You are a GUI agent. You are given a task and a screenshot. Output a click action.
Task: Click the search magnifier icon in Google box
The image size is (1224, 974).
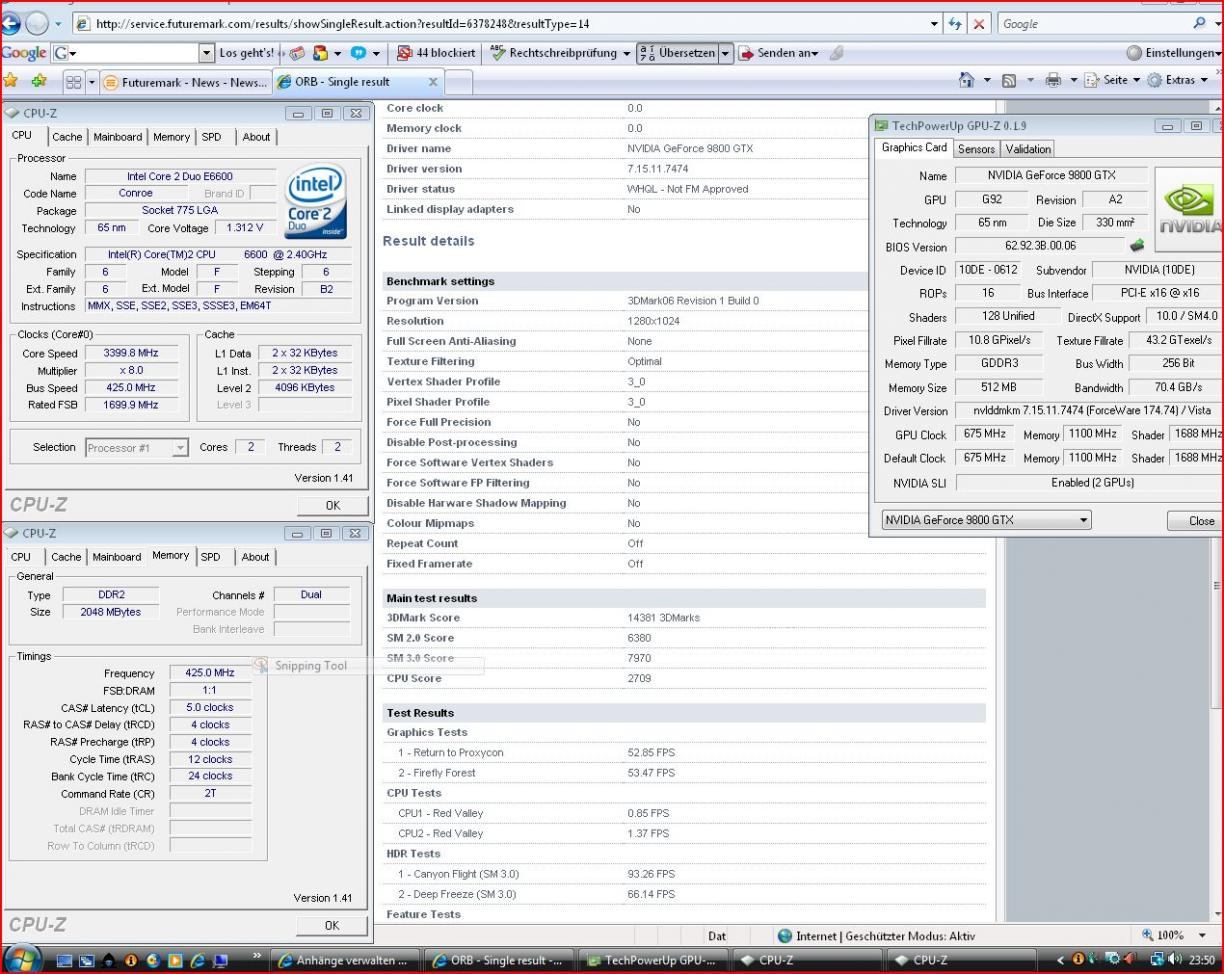click(1199, 23)
